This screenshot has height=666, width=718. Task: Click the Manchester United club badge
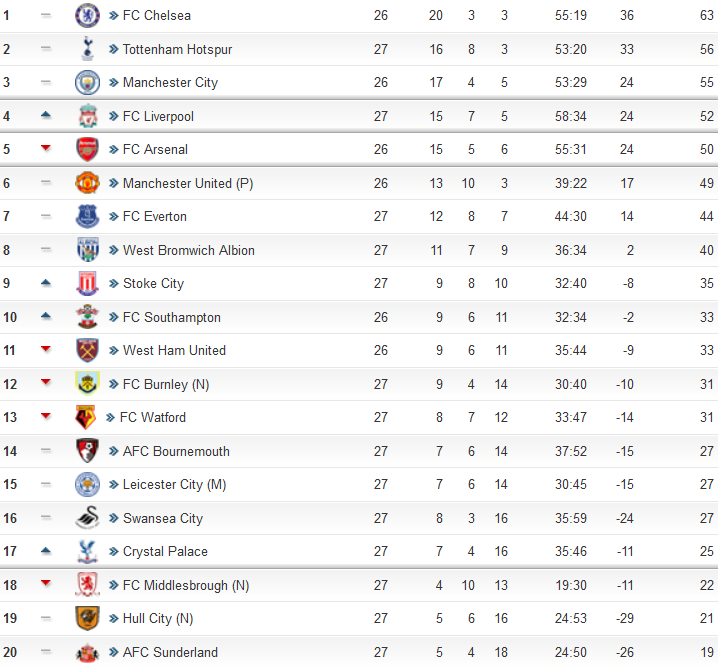coord(87,183)
